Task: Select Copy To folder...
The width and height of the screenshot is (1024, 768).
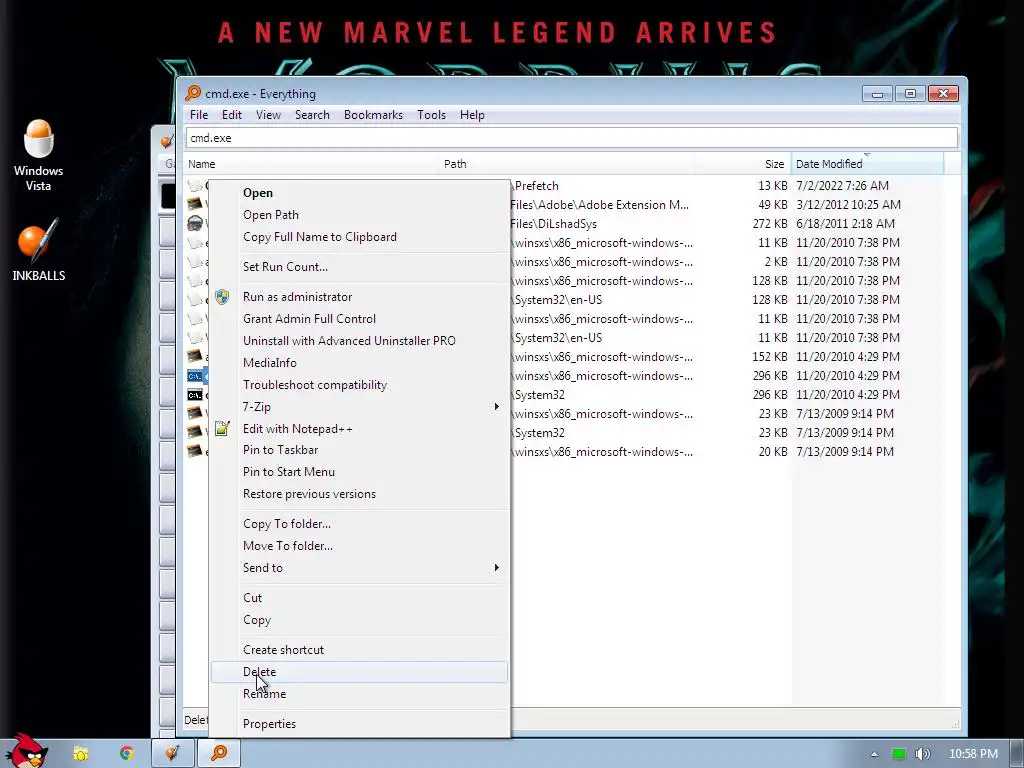Action: (287, 524)
